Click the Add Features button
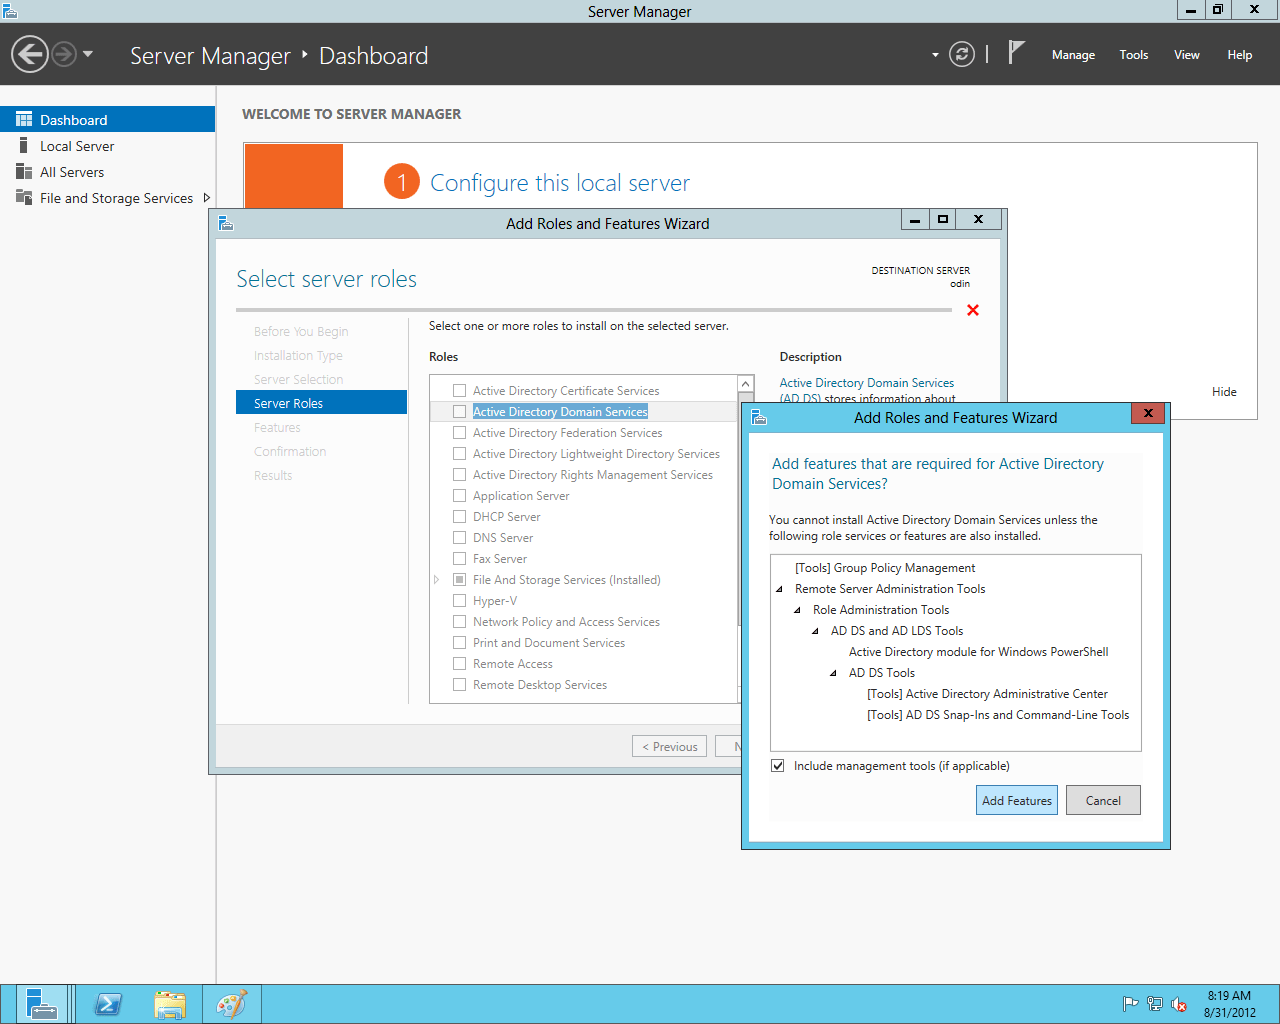This screenshot has width=1280, height=1024. coord(1016,799)
